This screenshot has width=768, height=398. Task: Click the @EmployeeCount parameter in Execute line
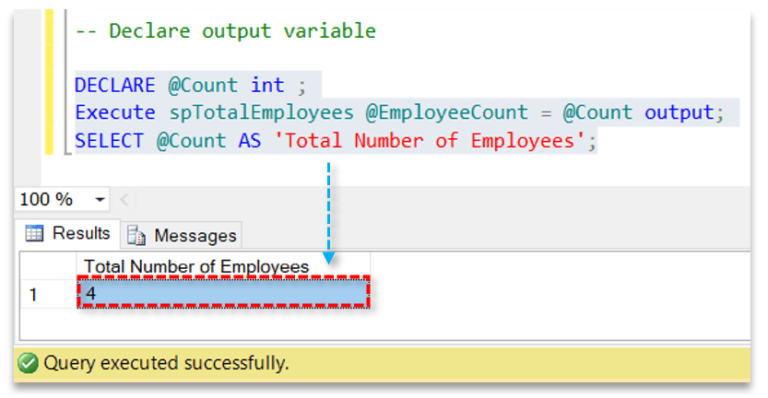click(447, 113)
